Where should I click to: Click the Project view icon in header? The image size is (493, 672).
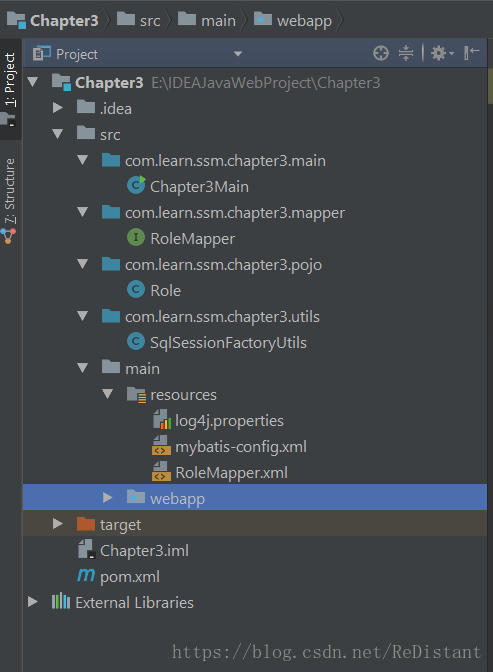pos(42,53)
